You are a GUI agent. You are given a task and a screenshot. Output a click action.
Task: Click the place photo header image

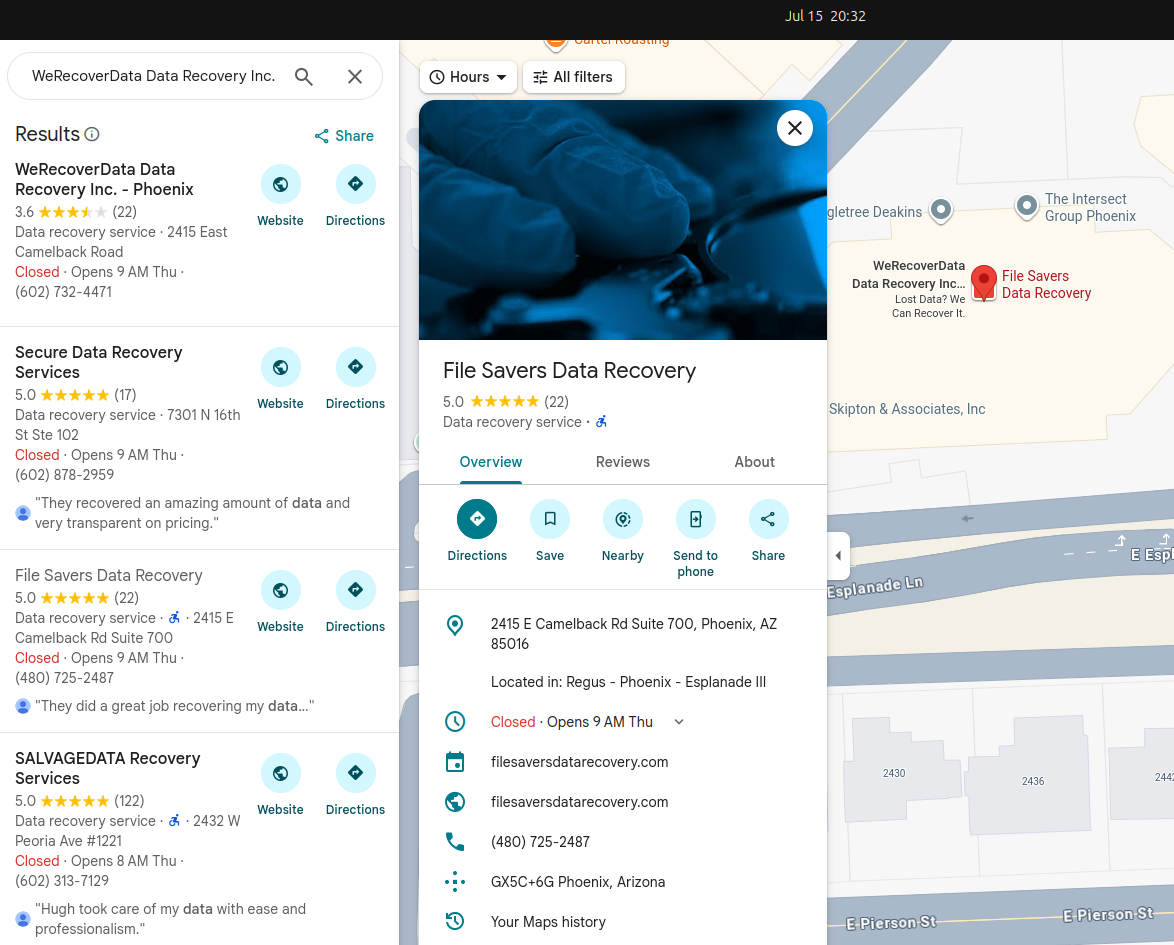point(623,220)
